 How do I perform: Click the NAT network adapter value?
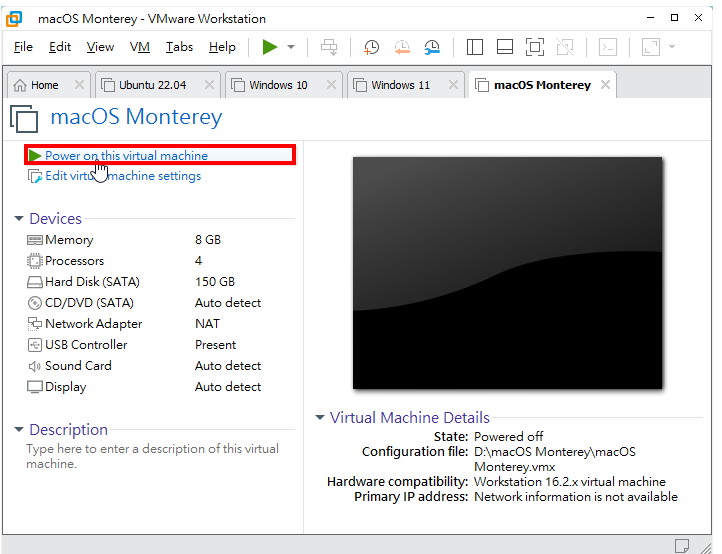point(207,324)
